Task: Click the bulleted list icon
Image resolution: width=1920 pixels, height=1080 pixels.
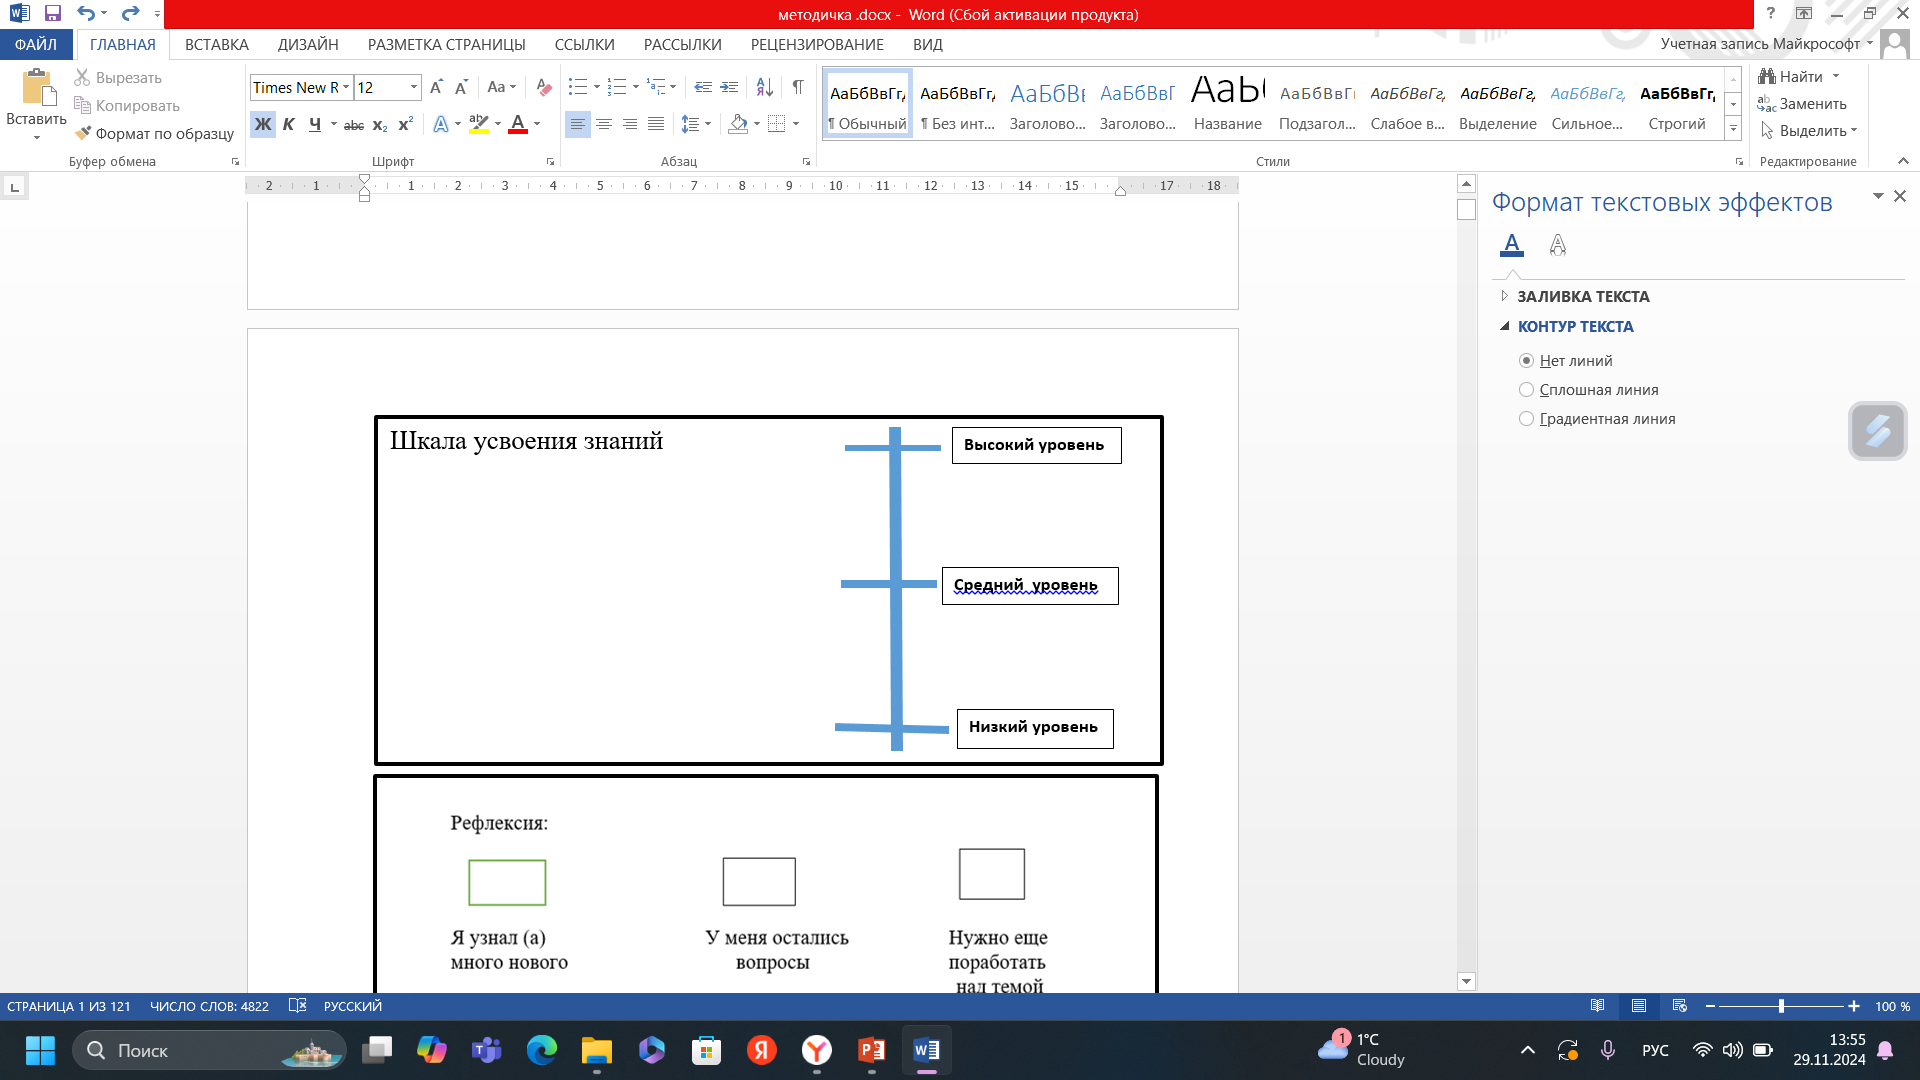Action: tap(577, 87)
